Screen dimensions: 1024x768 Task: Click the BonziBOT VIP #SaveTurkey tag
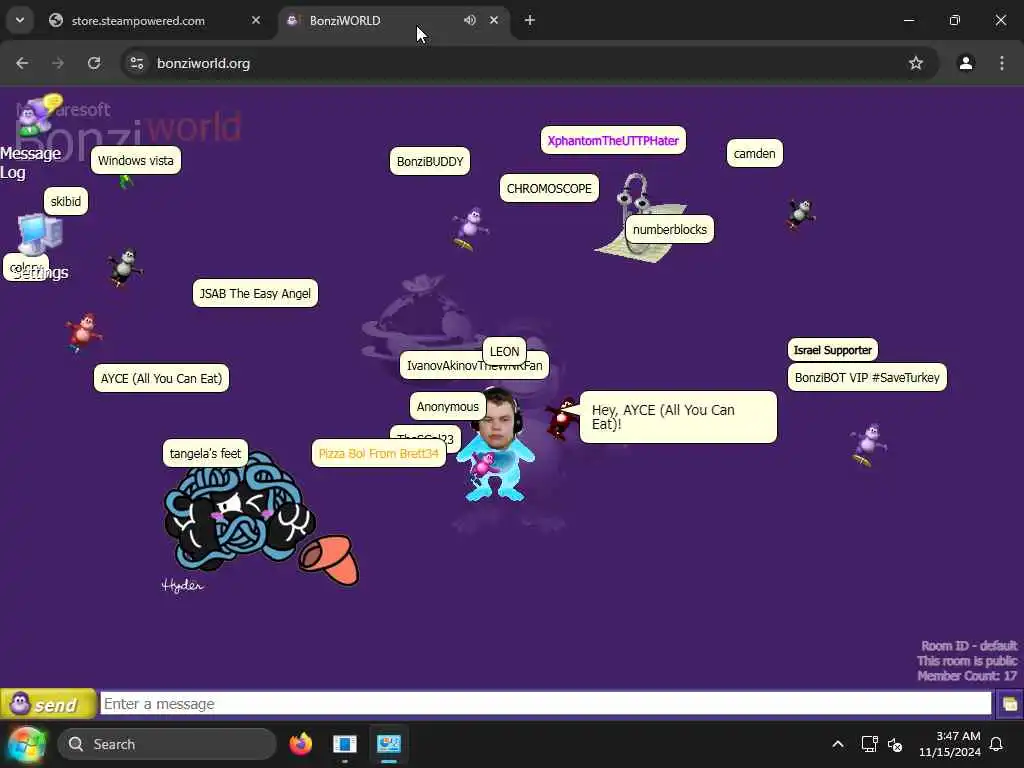click(867, 377)
